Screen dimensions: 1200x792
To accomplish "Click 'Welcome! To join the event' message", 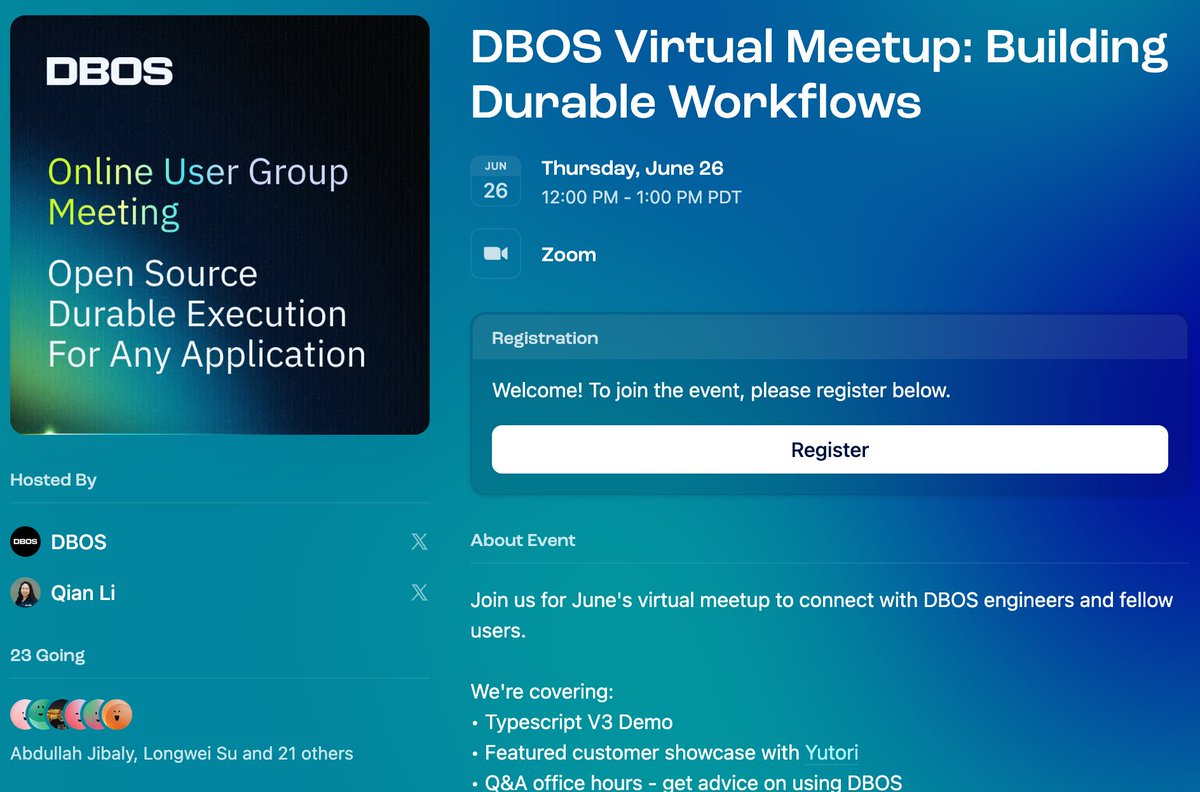I will pyautogui.click(x=721, y=390).
